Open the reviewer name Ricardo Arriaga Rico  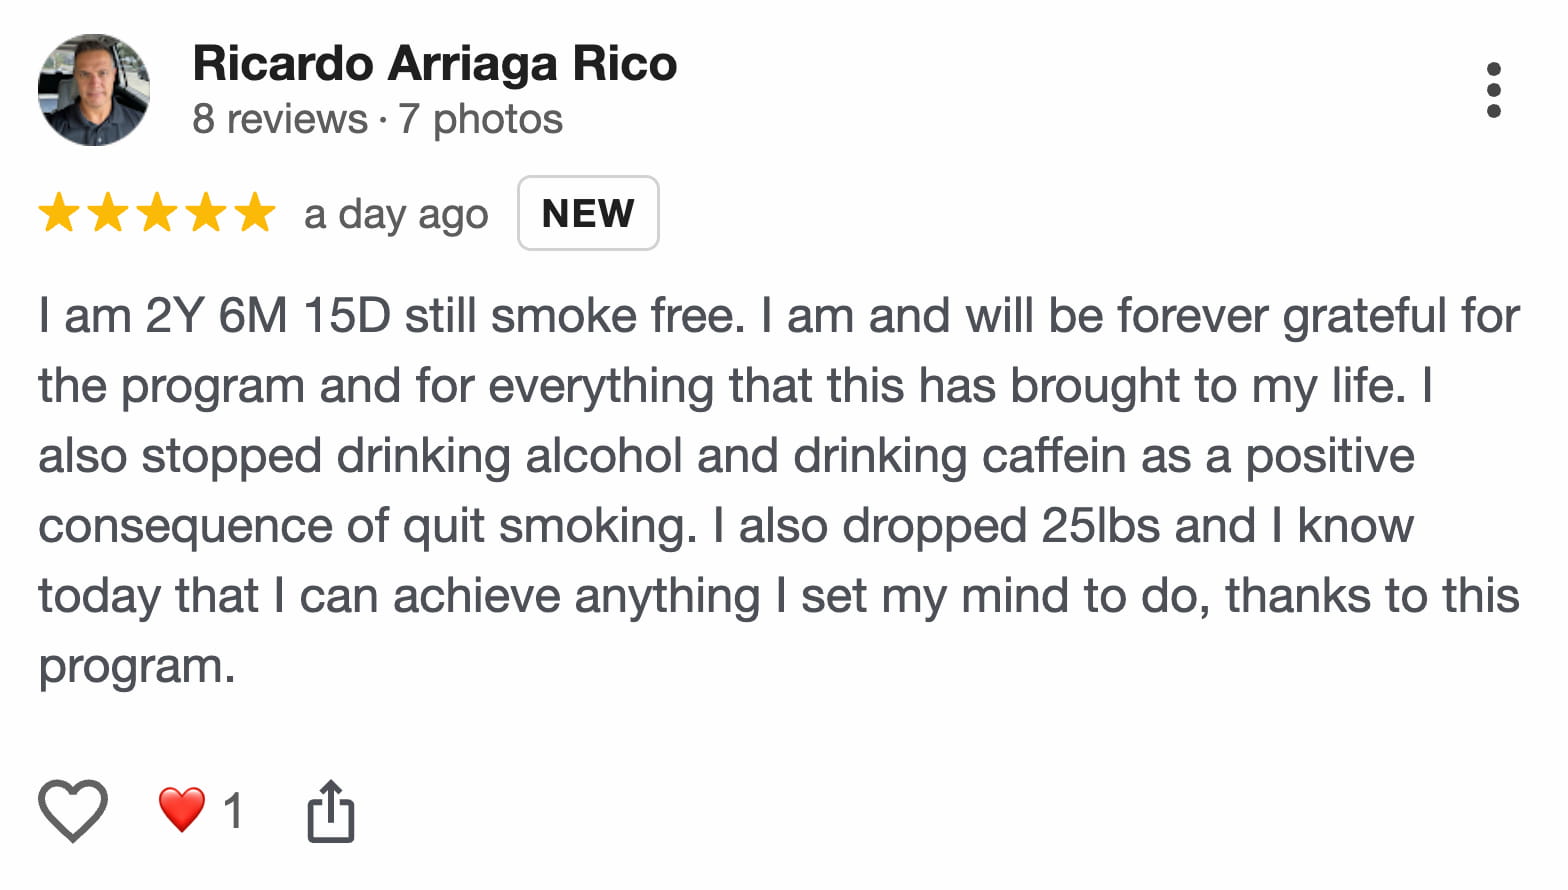[x=434, y=63]
